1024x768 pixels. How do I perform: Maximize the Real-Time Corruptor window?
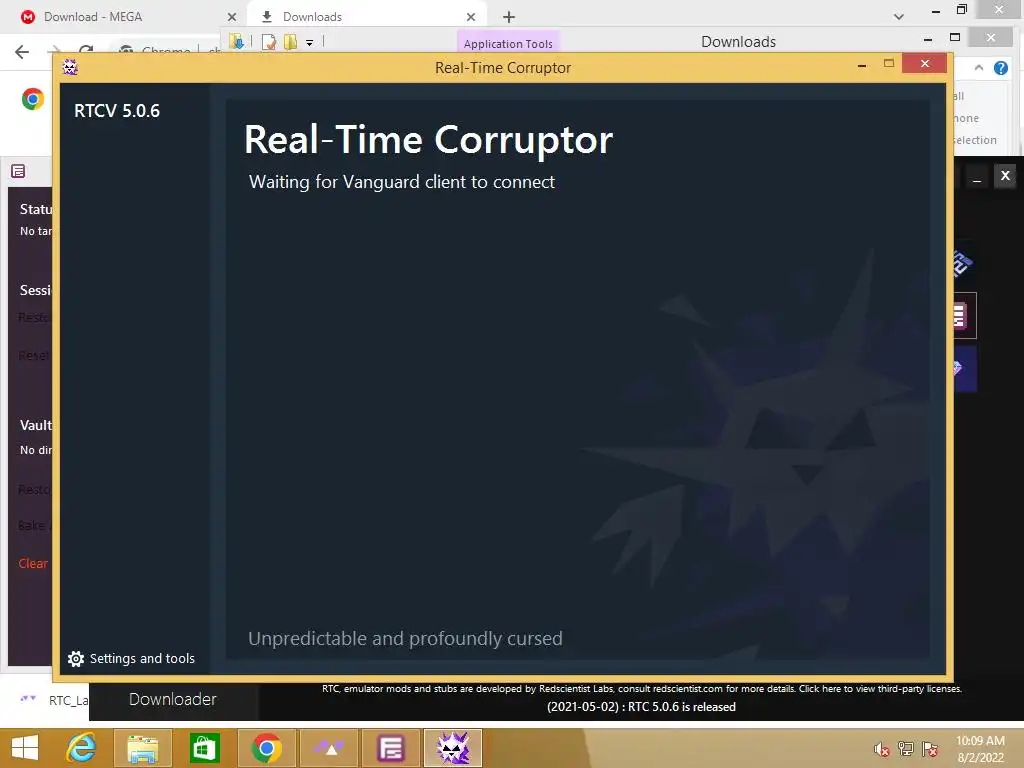click(x=889, y=63)
